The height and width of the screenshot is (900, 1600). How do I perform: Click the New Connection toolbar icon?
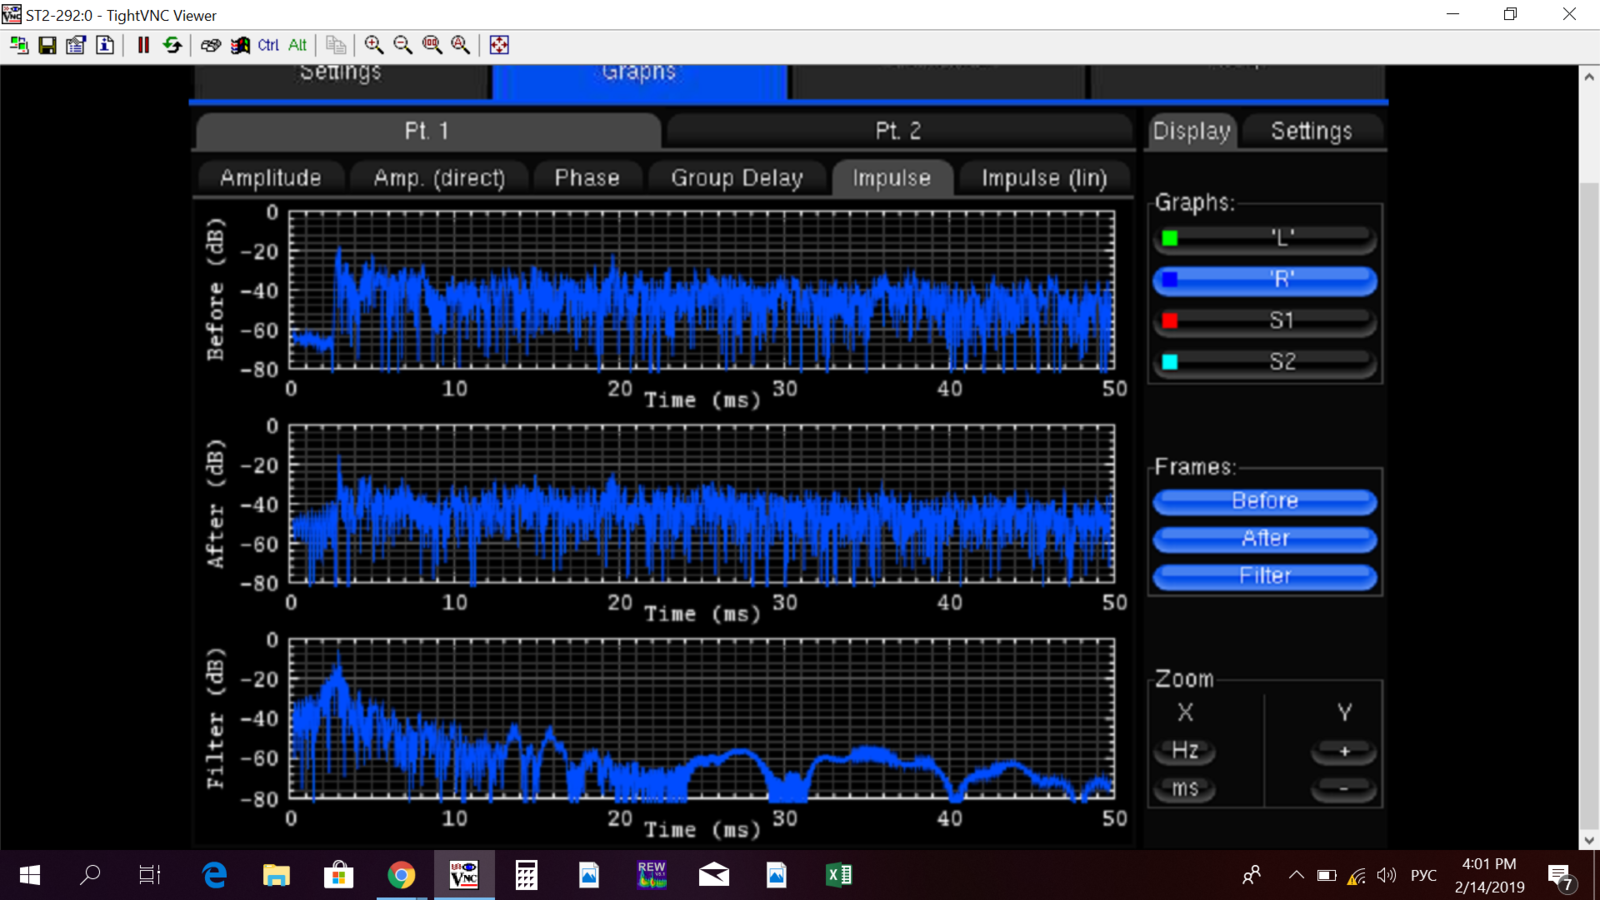pyautogui.click(x=19, y=45)
